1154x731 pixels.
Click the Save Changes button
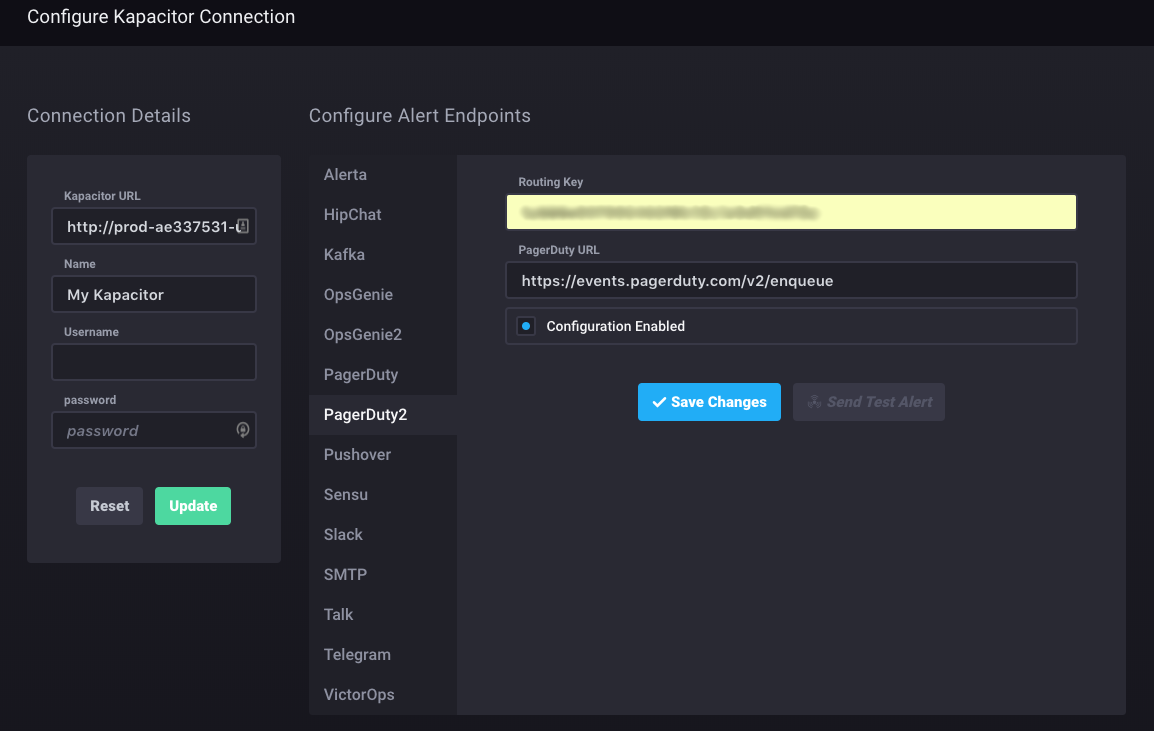[x=709, y=401]
